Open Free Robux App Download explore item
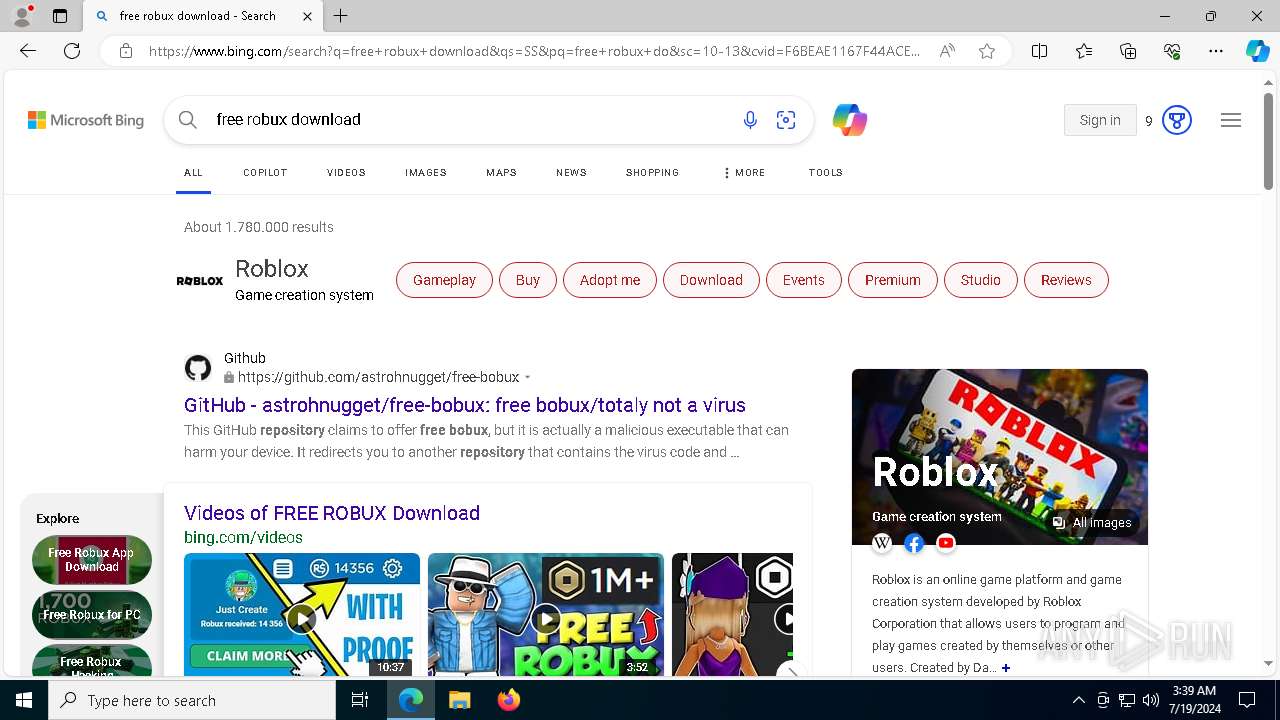The height and width of the screenshot is (720, 1280). 92,560
